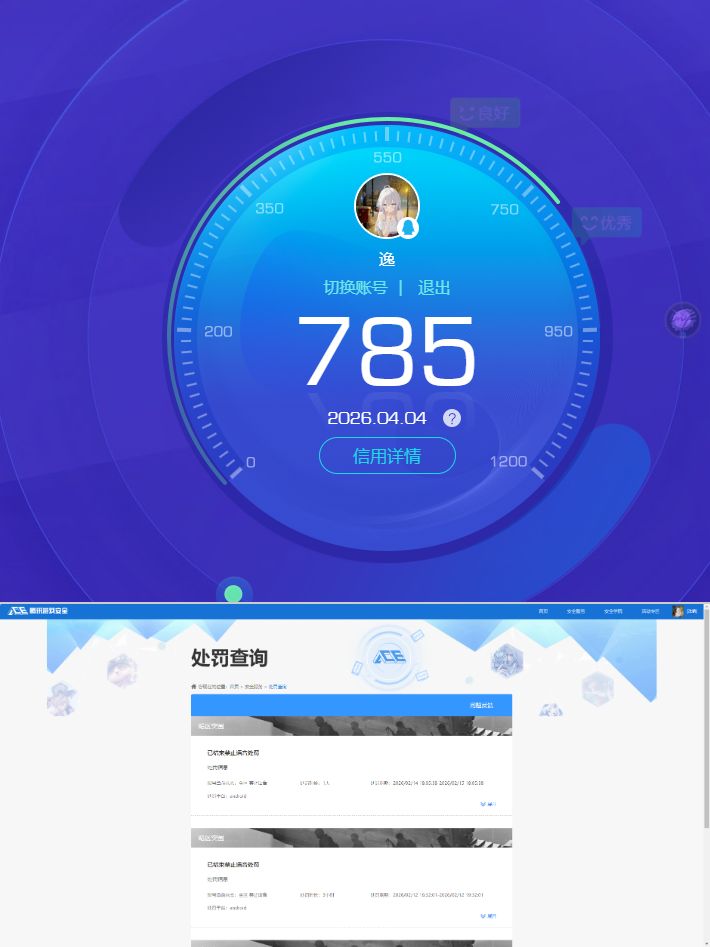Click the username next to the header avatar

[691, 611]
